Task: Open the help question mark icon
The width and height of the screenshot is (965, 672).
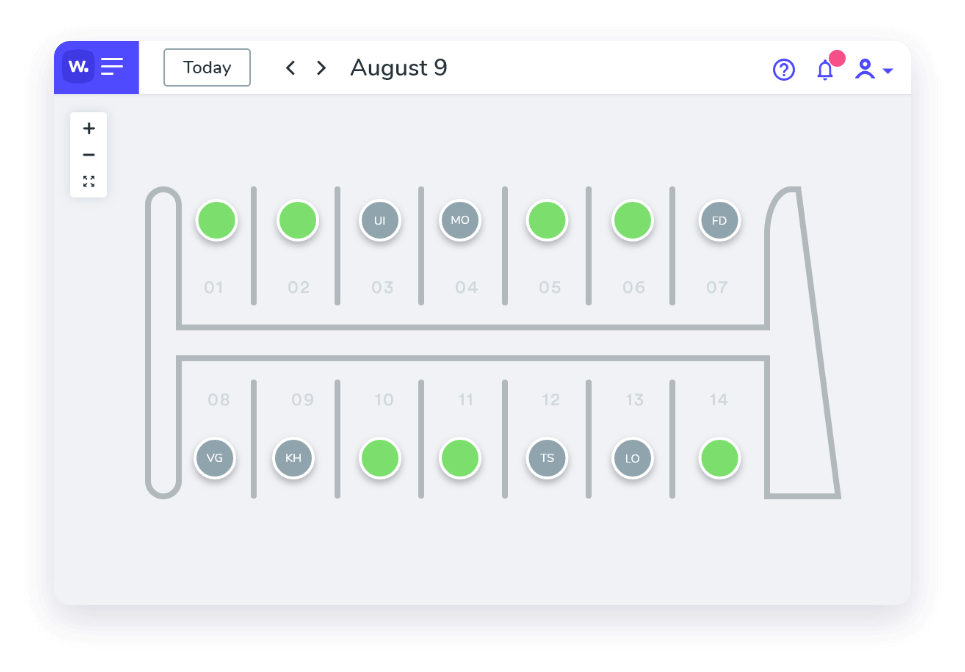Action: [x=784, y=69]
